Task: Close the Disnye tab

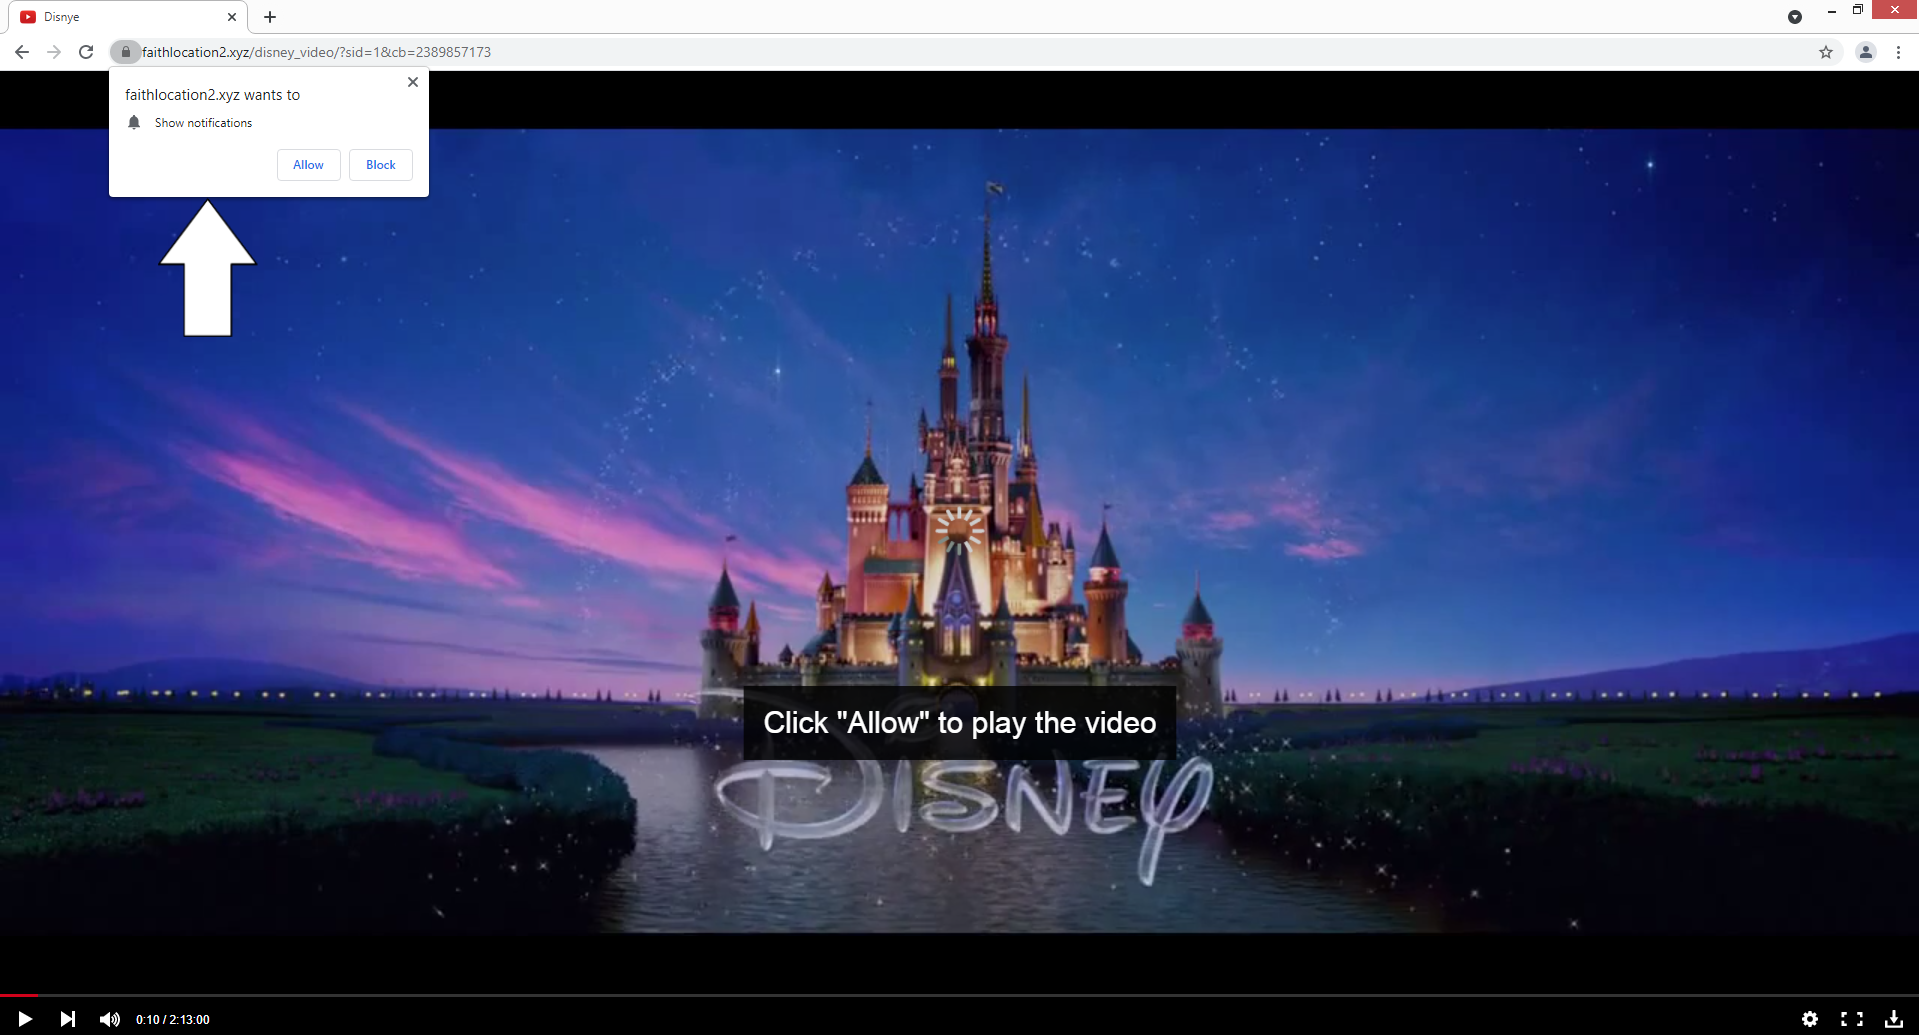Action: point(232,17)
